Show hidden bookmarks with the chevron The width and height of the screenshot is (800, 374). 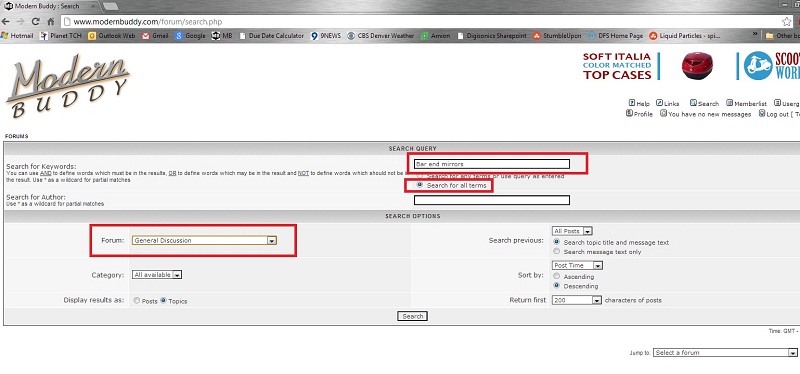(x=755, y=34)
